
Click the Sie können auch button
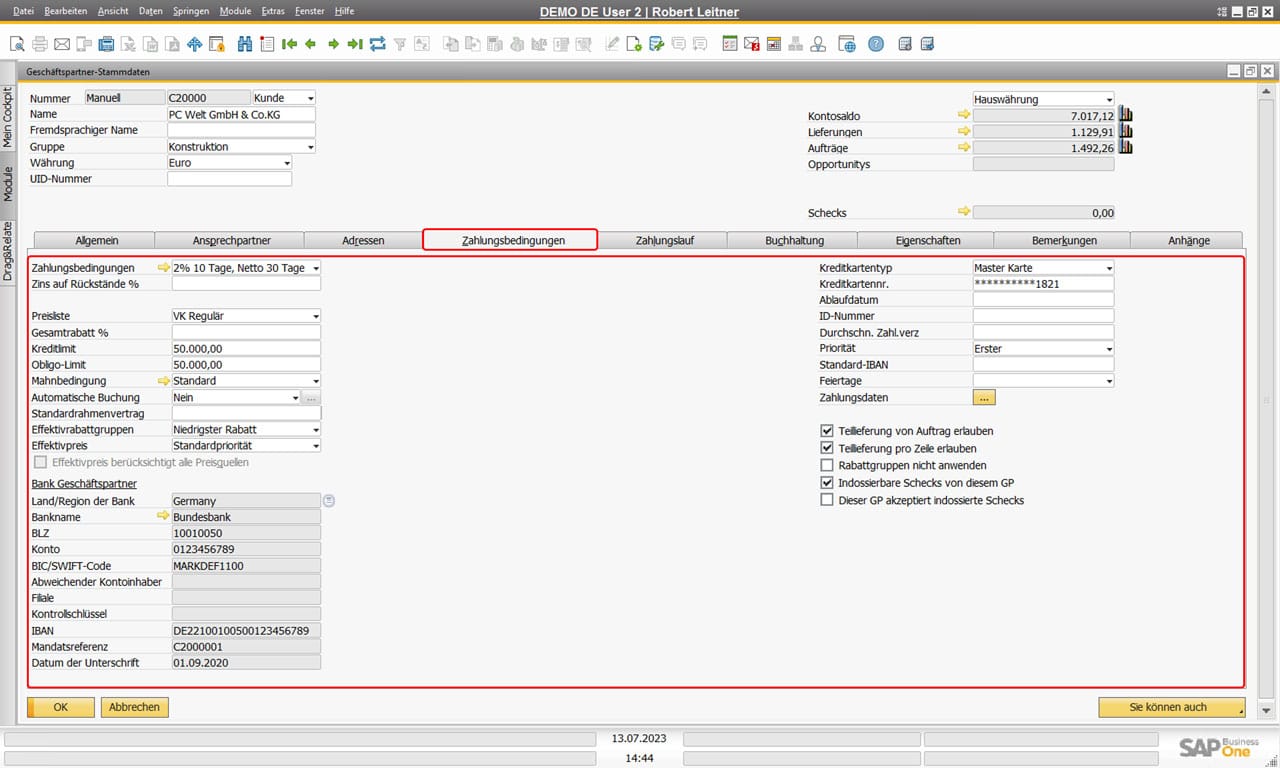pos(1171,707)
